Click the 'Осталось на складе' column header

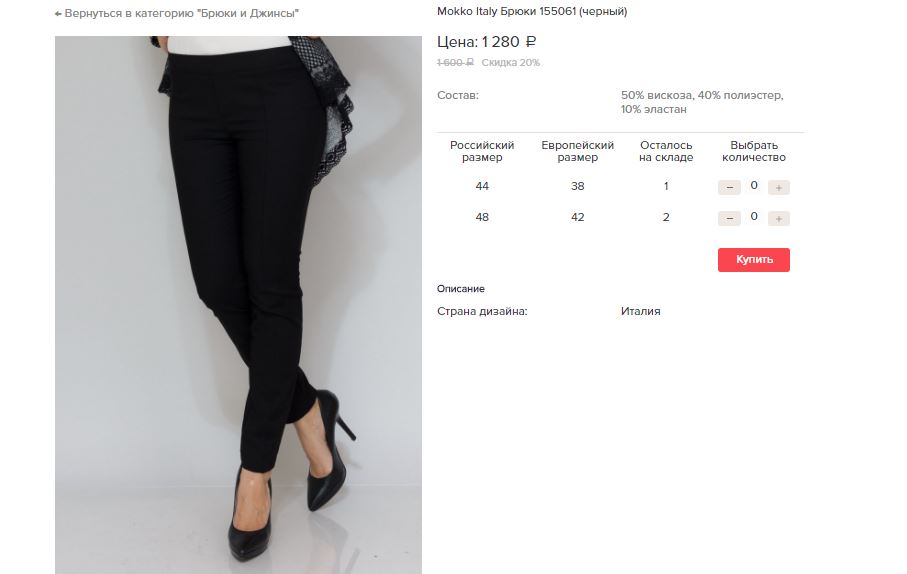pyautogui.click(x=666, y=151)
